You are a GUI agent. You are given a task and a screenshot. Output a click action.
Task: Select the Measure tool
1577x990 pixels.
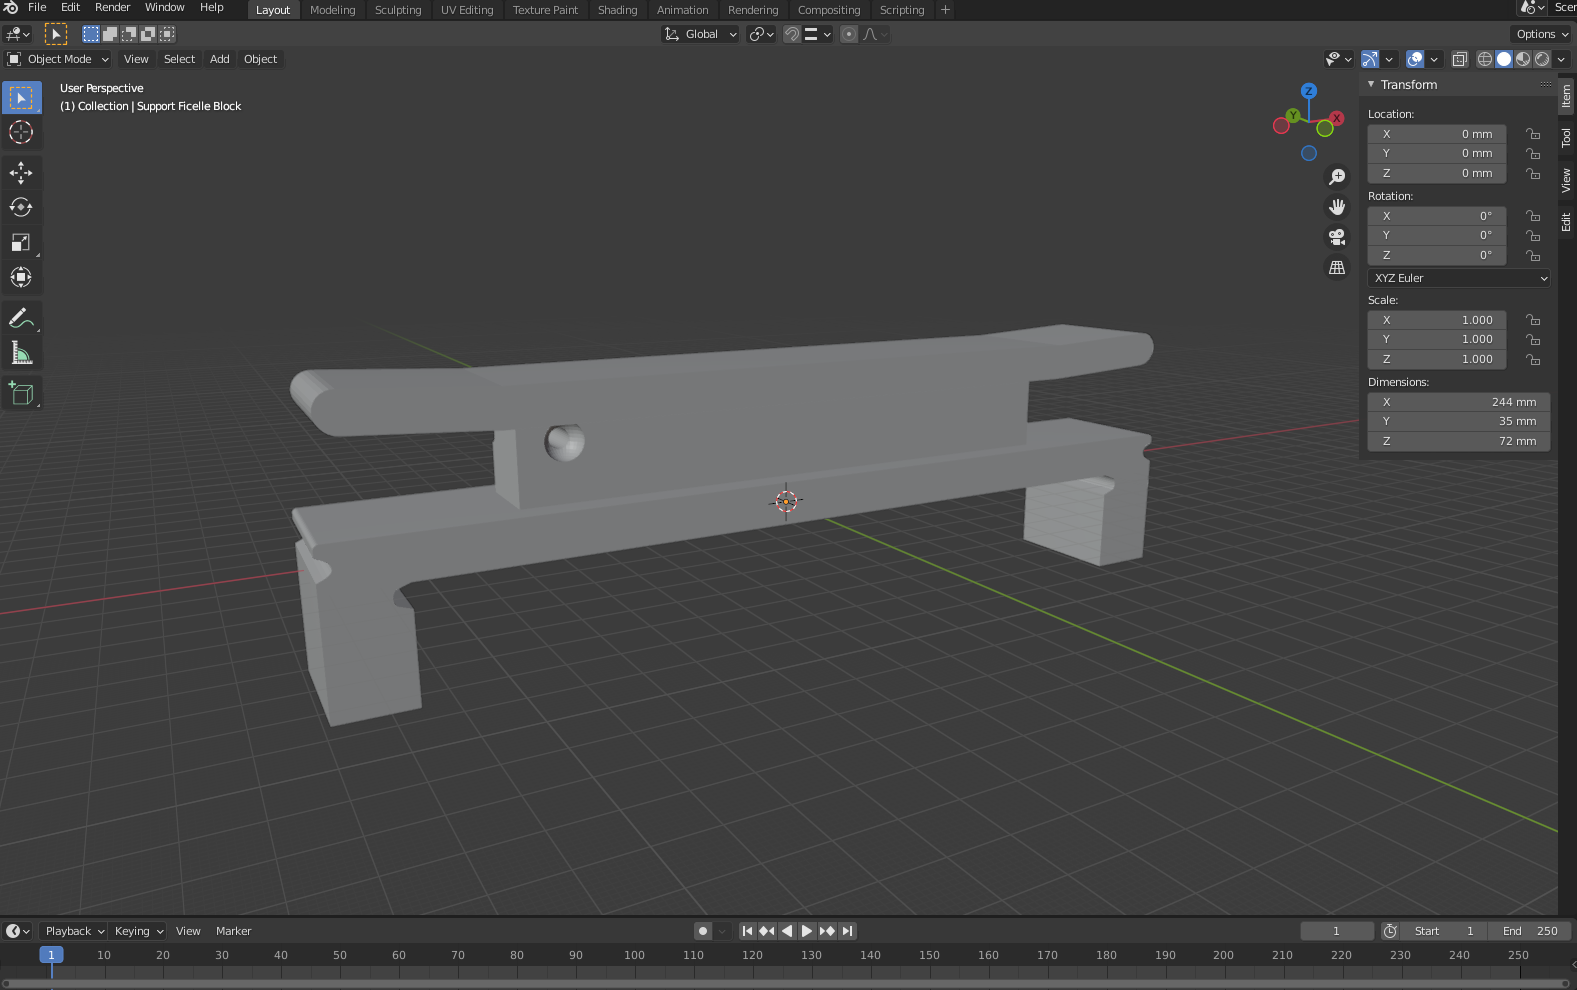tap(21, 353)
